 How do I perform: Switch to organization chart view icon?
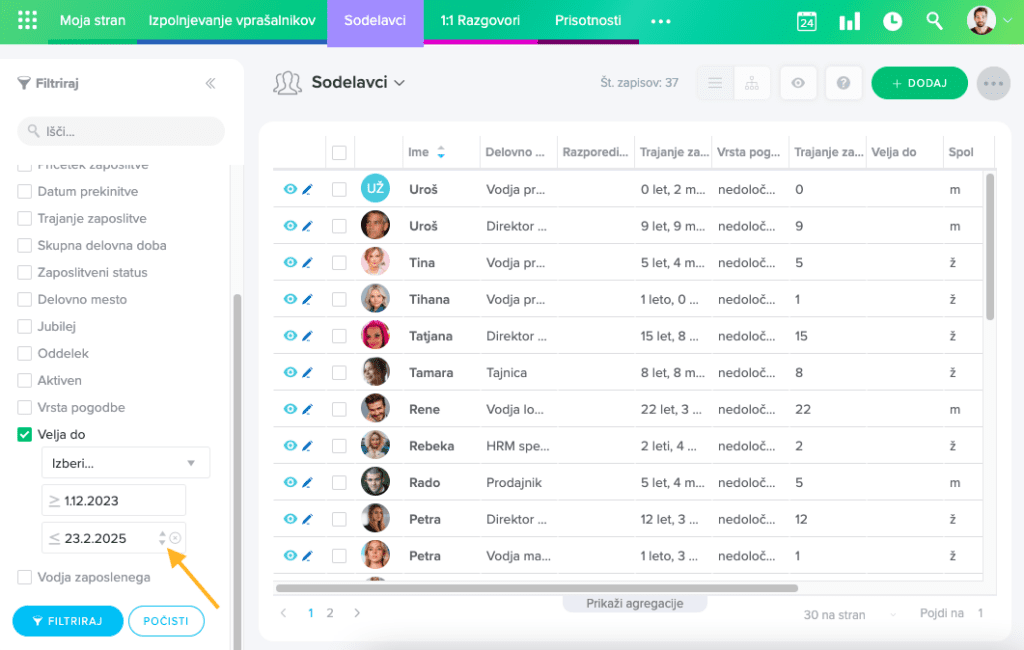pos(747,84)
